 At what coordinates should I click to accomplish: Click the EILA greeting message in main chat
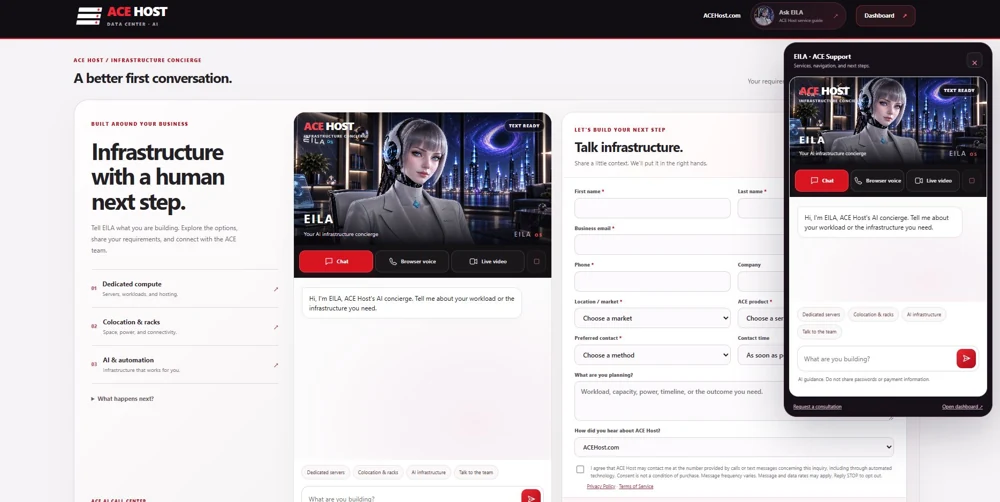click(x=411, y=303)
